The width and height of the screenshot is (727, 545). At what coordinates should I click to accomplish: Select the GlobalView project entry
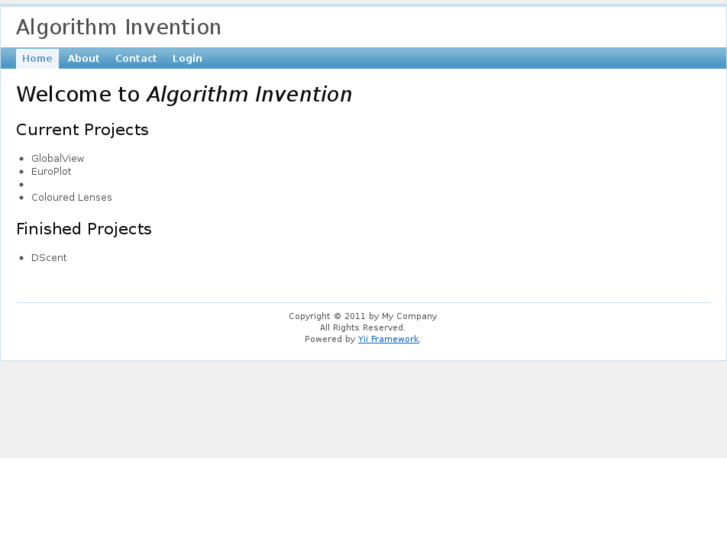58,159
